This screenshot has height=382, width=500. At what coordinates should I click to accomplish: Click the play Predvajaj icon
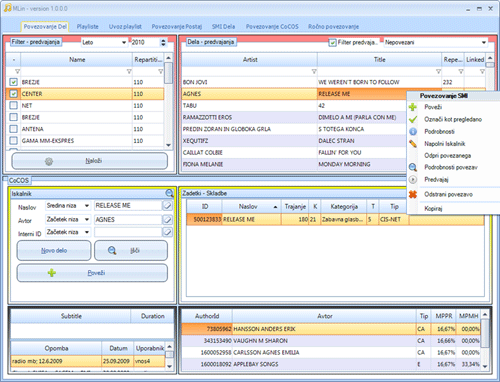pyautogui.click(x=413, y=179)
